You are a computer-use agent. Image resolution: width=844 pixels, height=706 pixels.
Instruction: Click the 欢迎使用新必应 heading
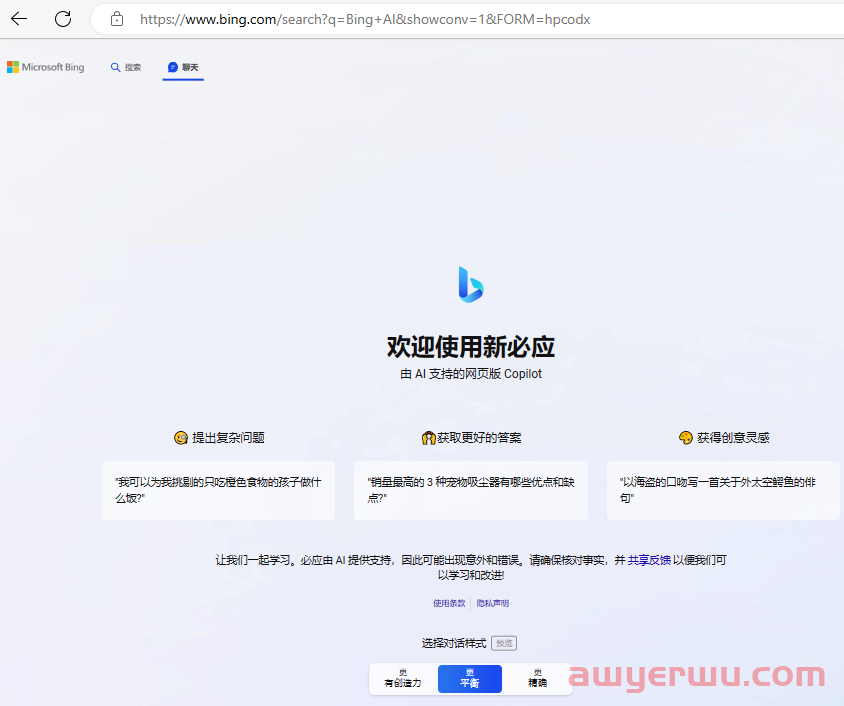click(x=471, y=347)
